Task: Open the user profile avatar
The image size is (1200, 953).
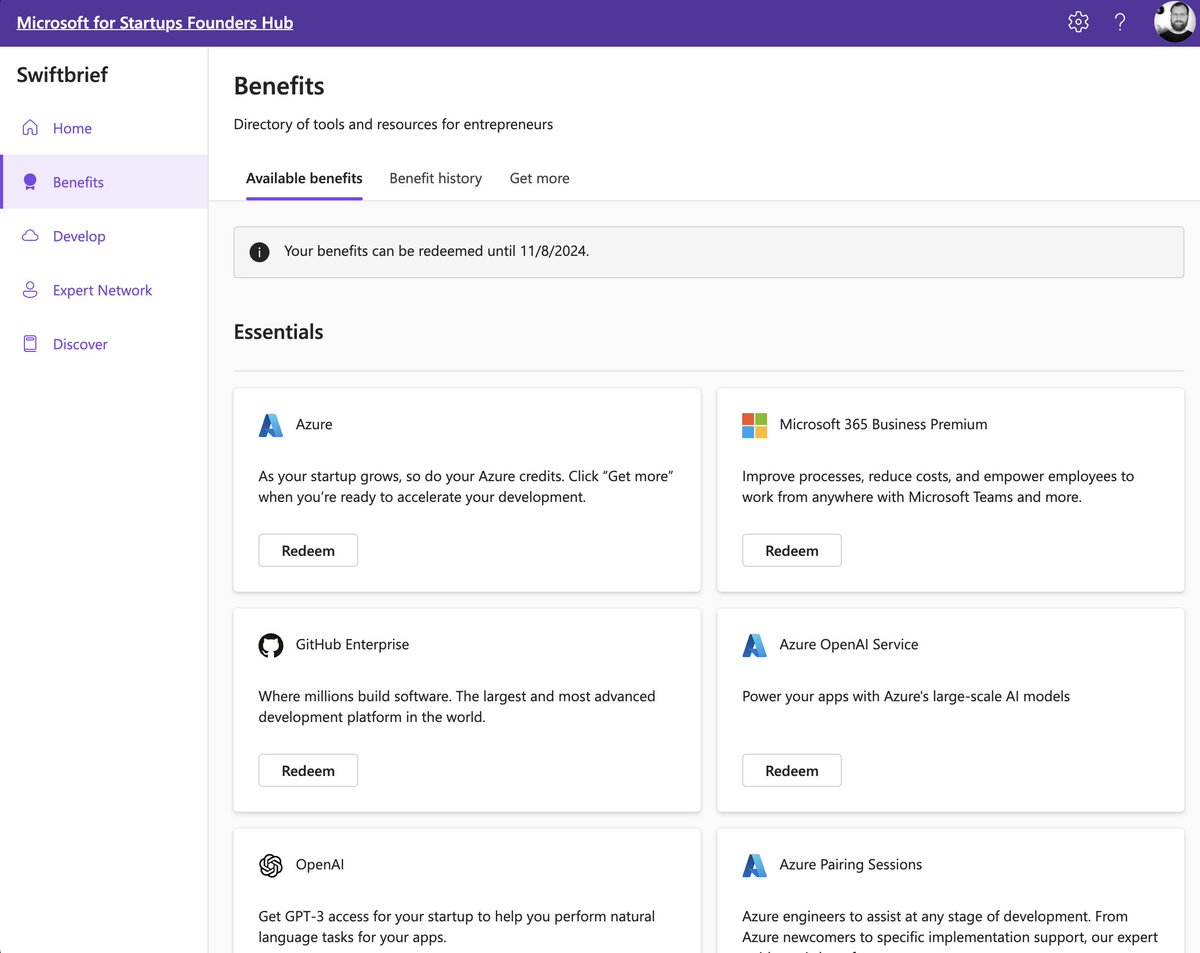Action: pos(1174,22)
